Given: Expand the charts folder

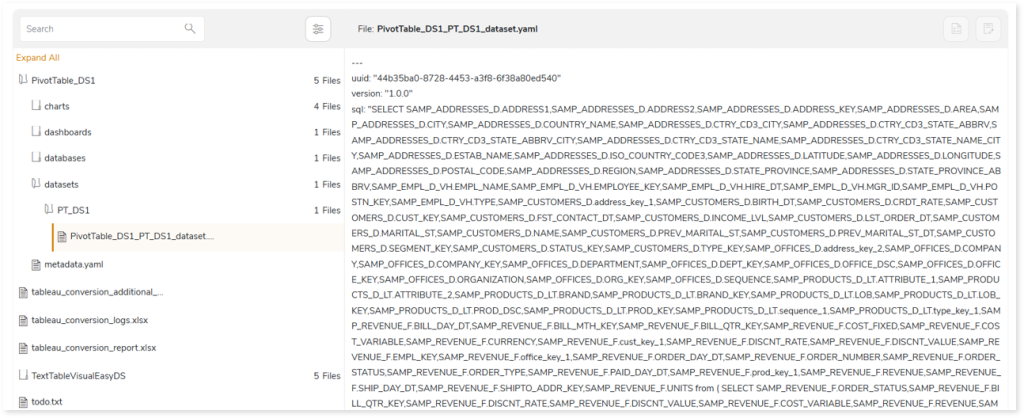Looking at the screenshot, I should [36, 106].
